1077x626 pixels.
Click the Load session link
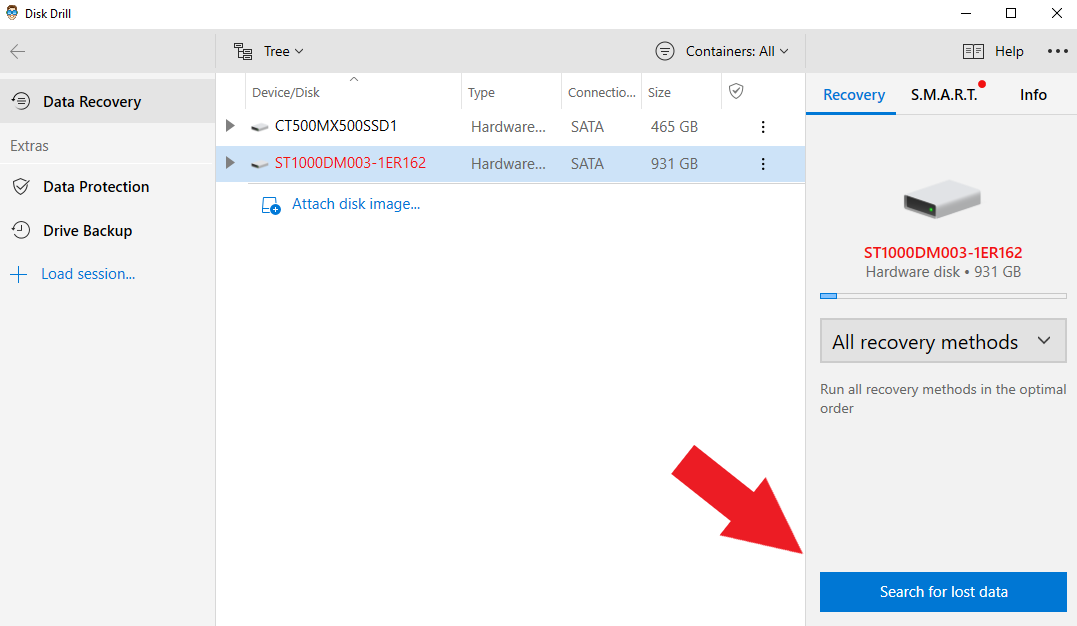pyautogui.click(x=87, y=274)
